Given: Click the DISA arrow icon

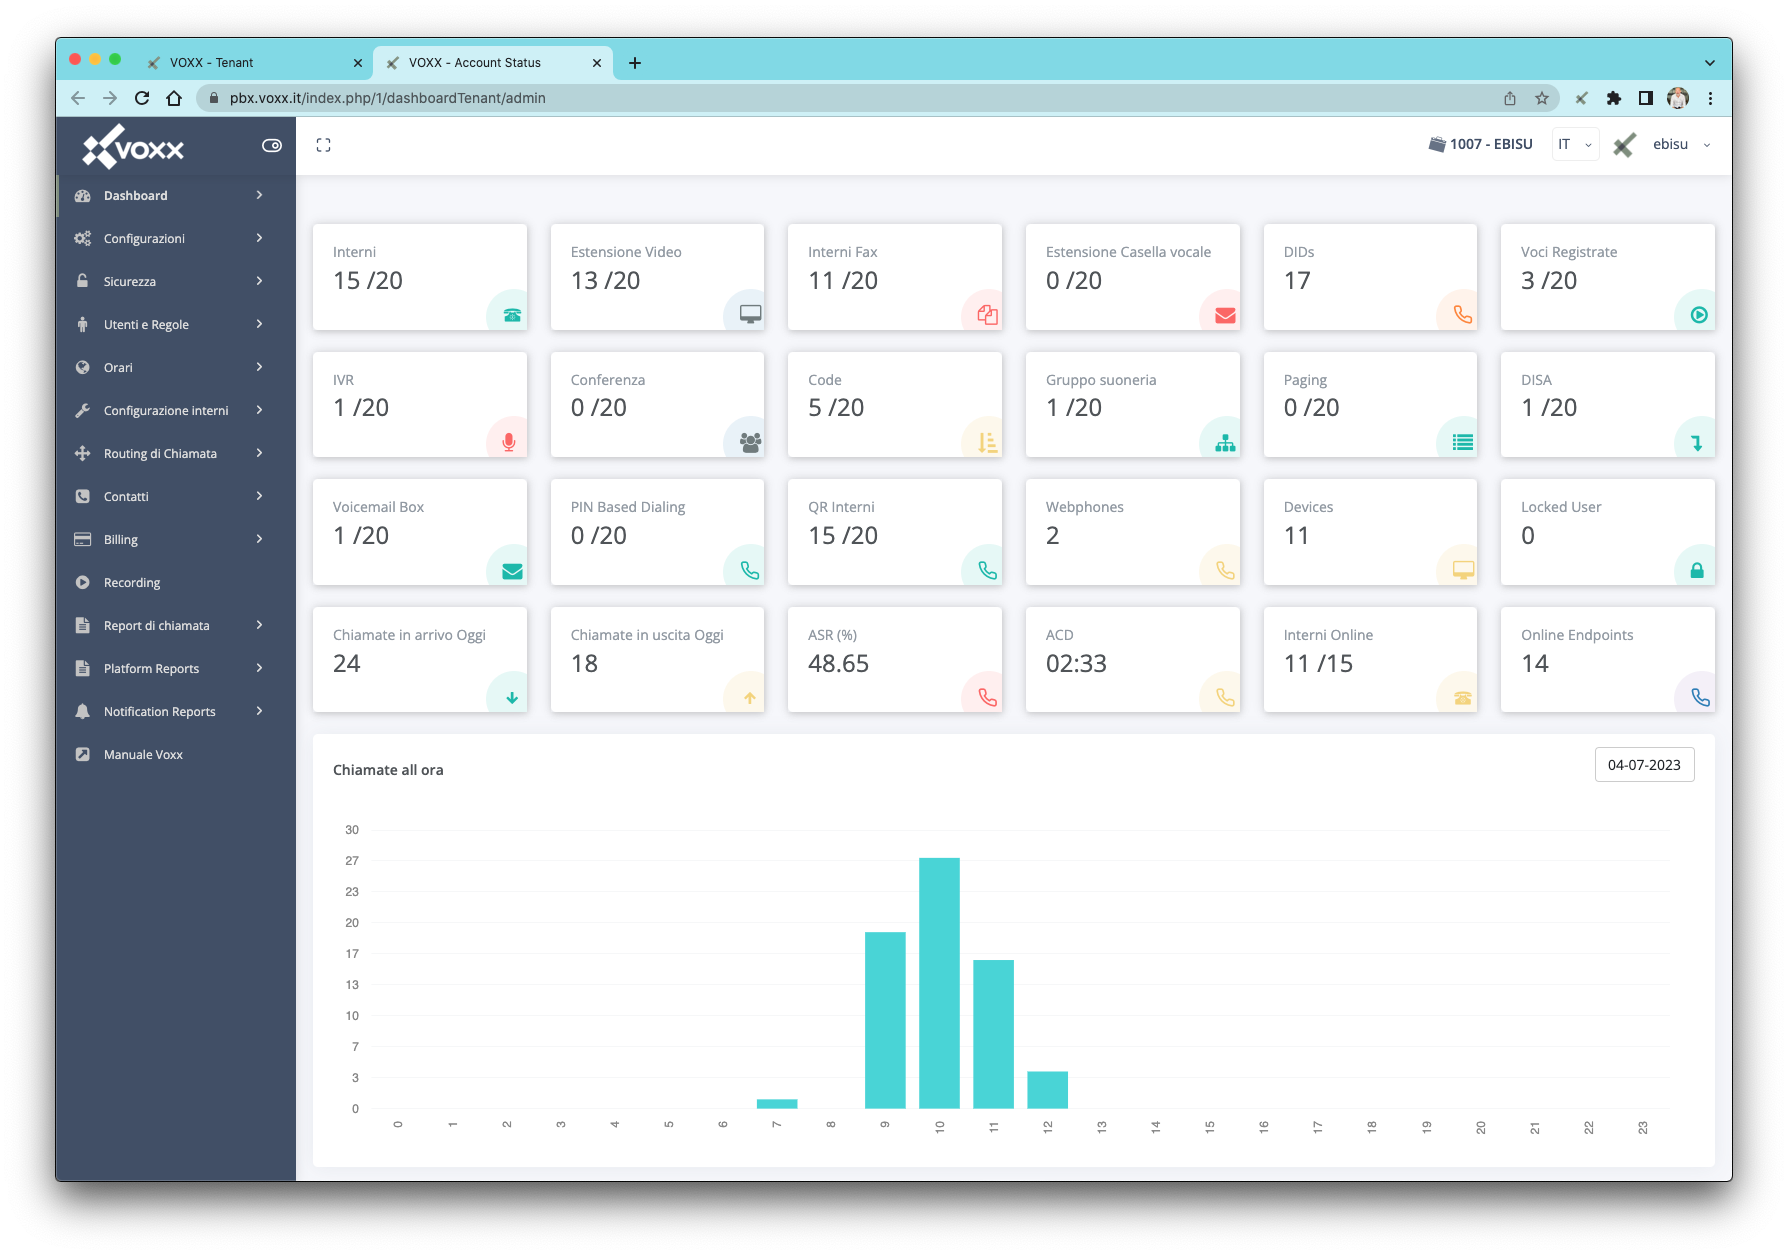Looking at the screenshot, I should coord(1696,442).
